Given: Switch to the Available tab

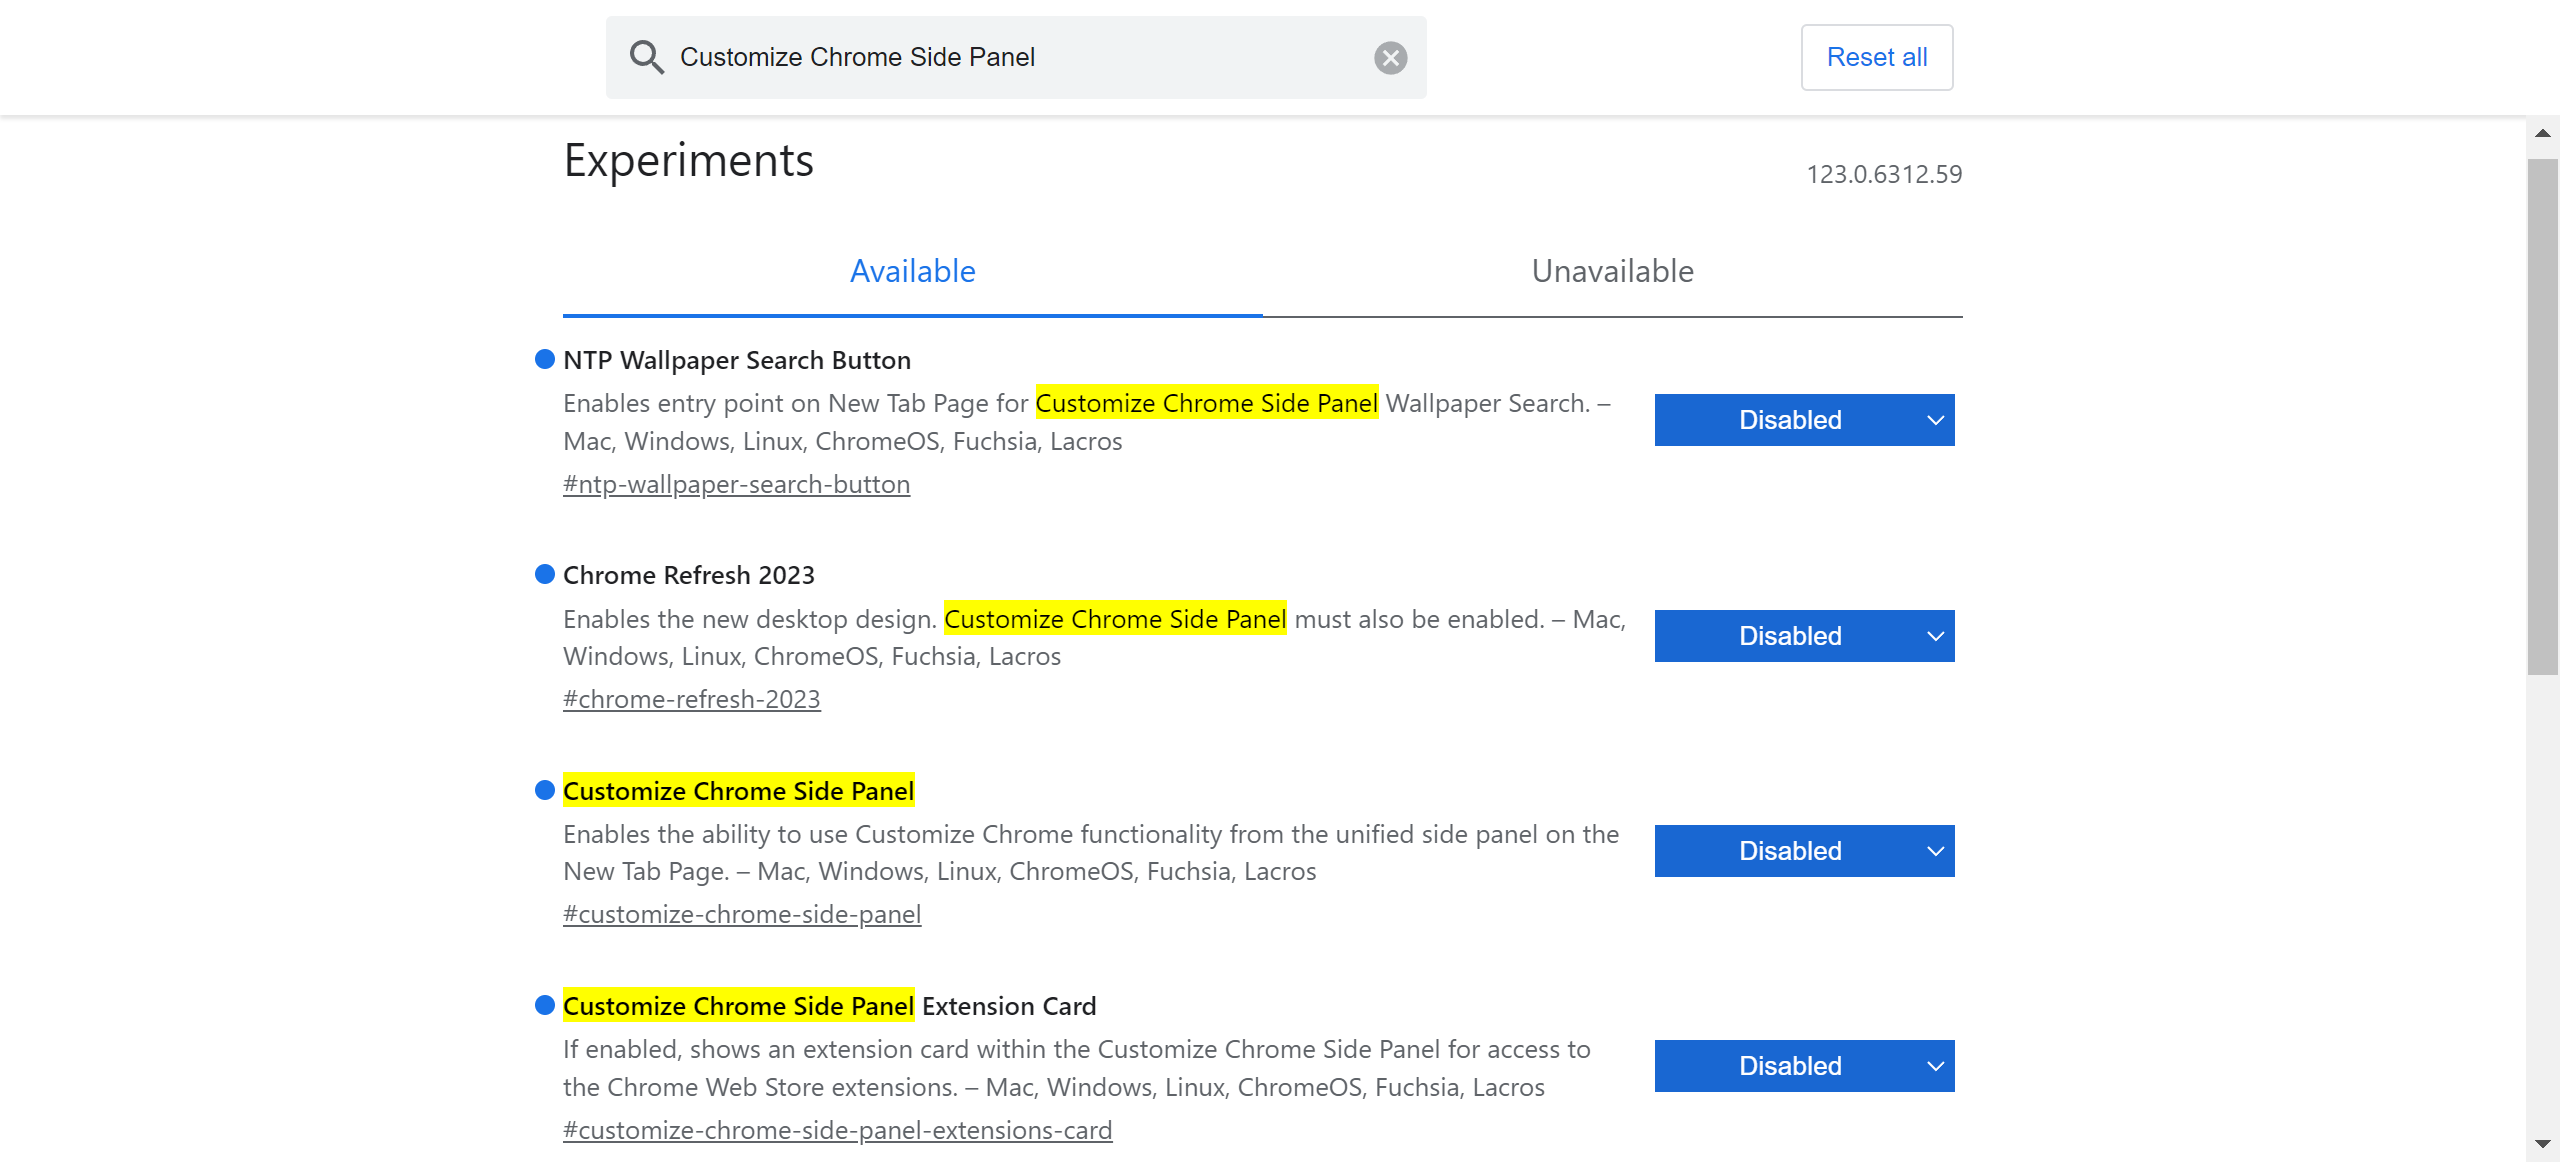Looking at the screenshot, I should pos(912,271).
